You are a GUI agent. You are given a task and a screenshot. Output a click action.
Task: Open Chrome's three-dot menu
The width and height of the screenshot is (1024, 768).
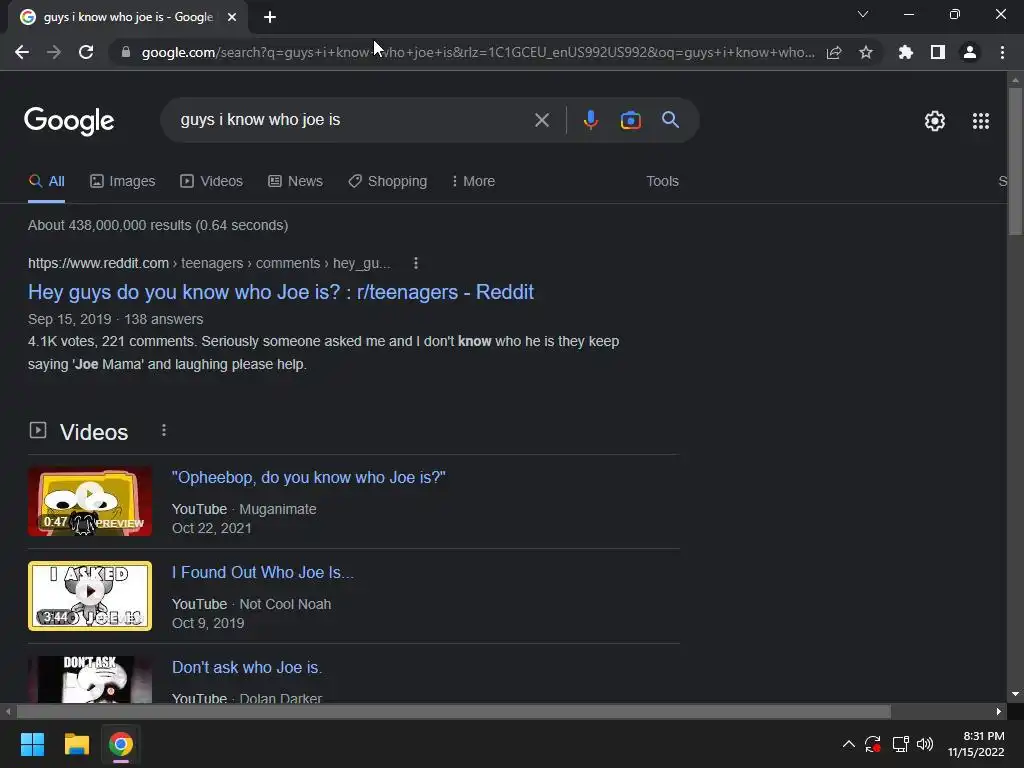click(1002, 52)
